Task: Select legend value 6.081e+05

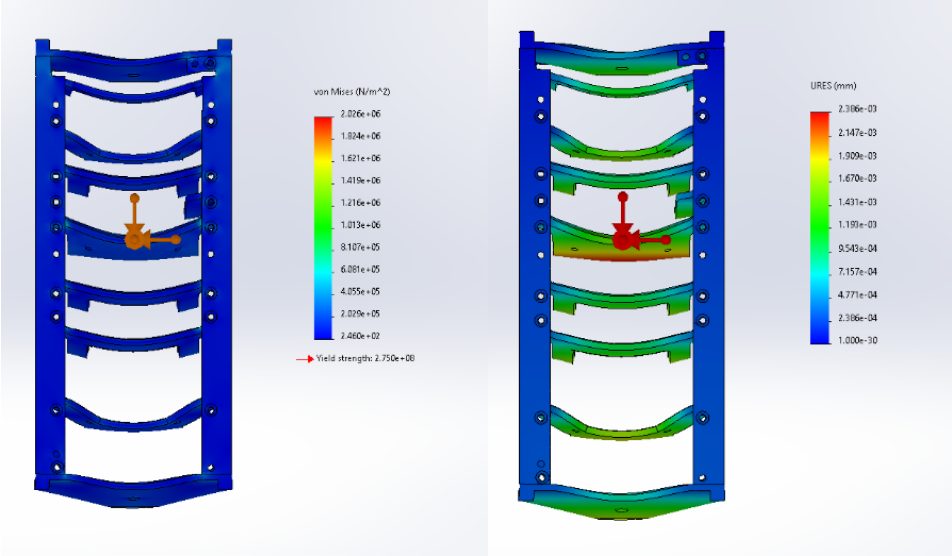Action: coord(361,269)
